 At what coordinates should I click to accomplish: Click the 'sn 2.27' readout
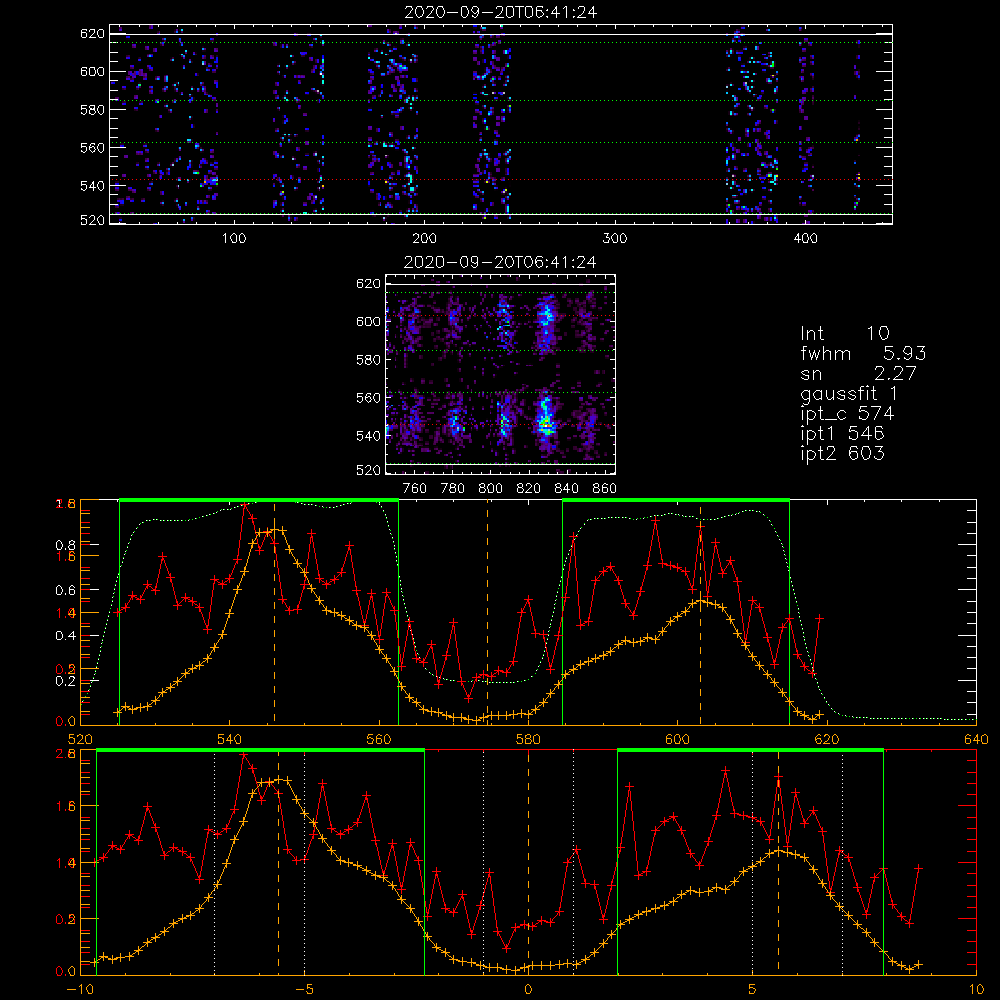858,373
